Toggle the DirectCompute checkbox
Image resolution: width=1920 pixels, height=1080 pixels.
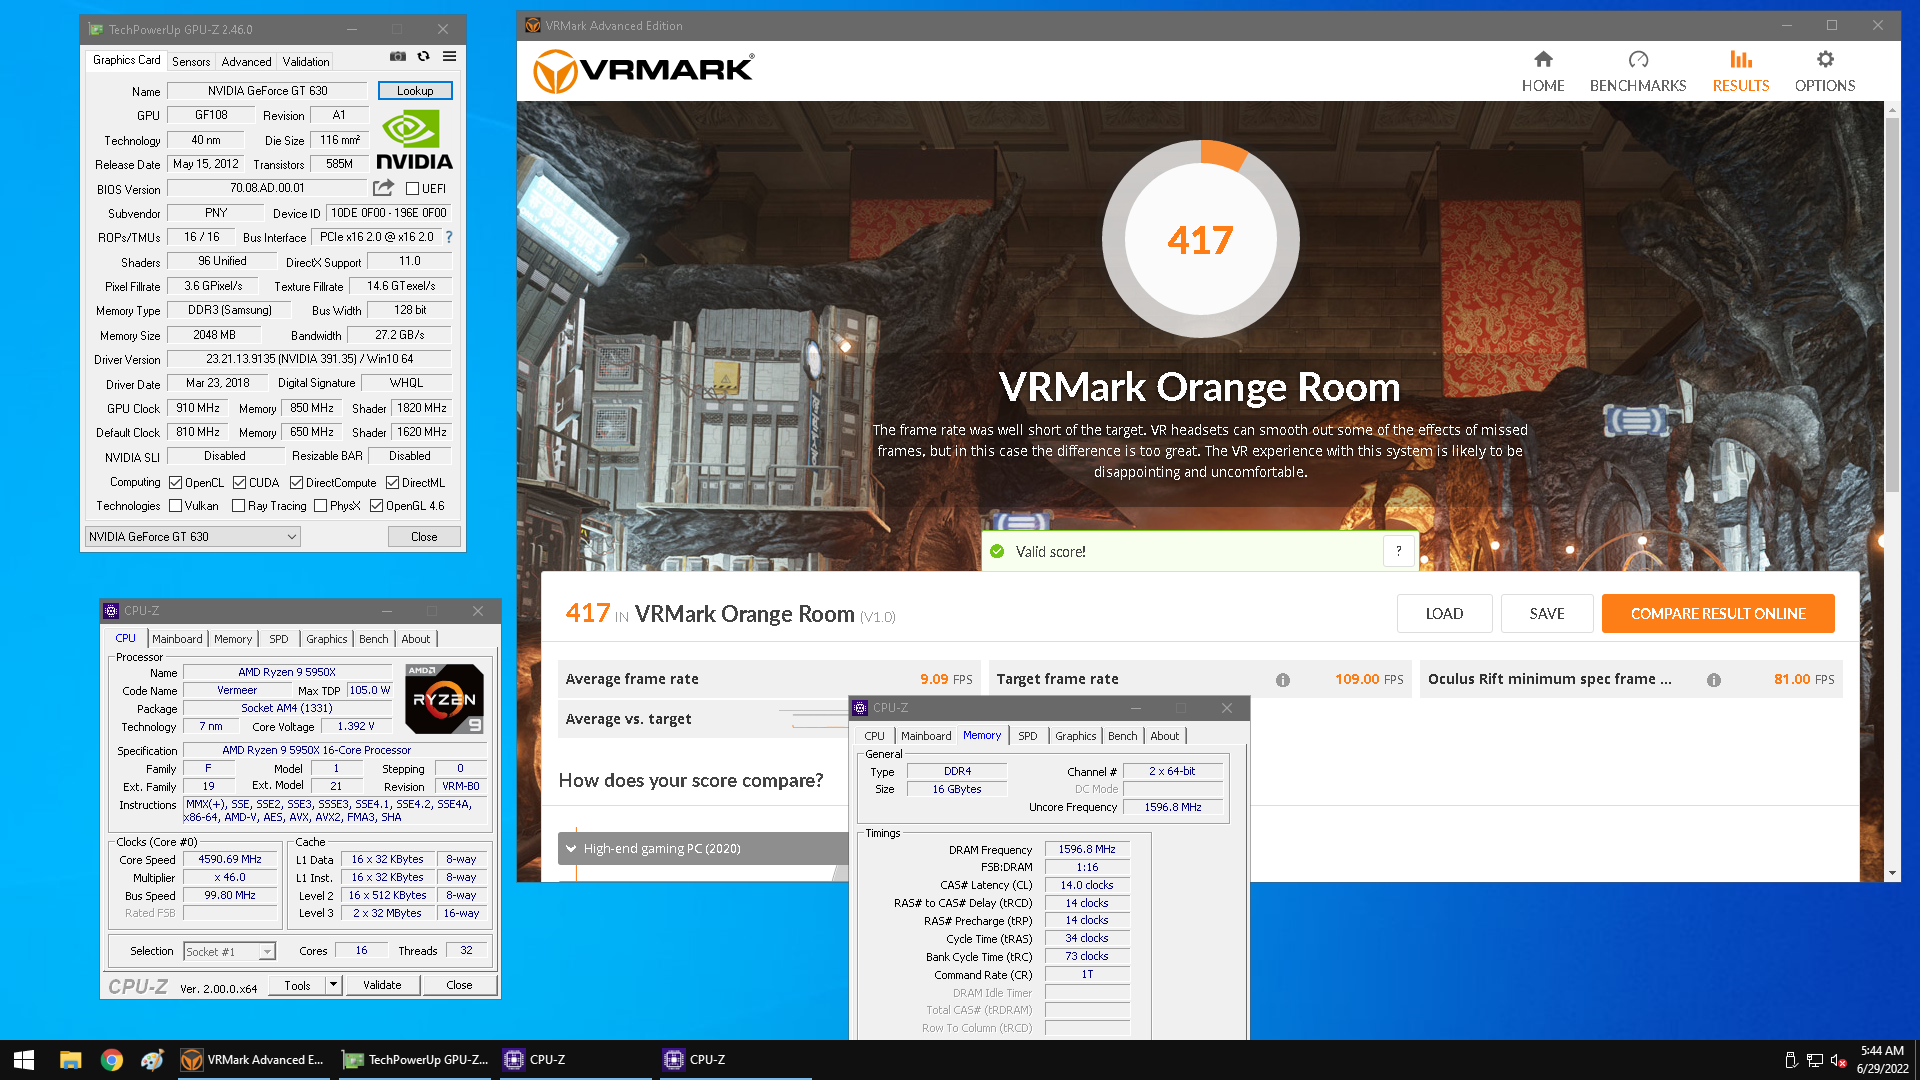point(296,483)
